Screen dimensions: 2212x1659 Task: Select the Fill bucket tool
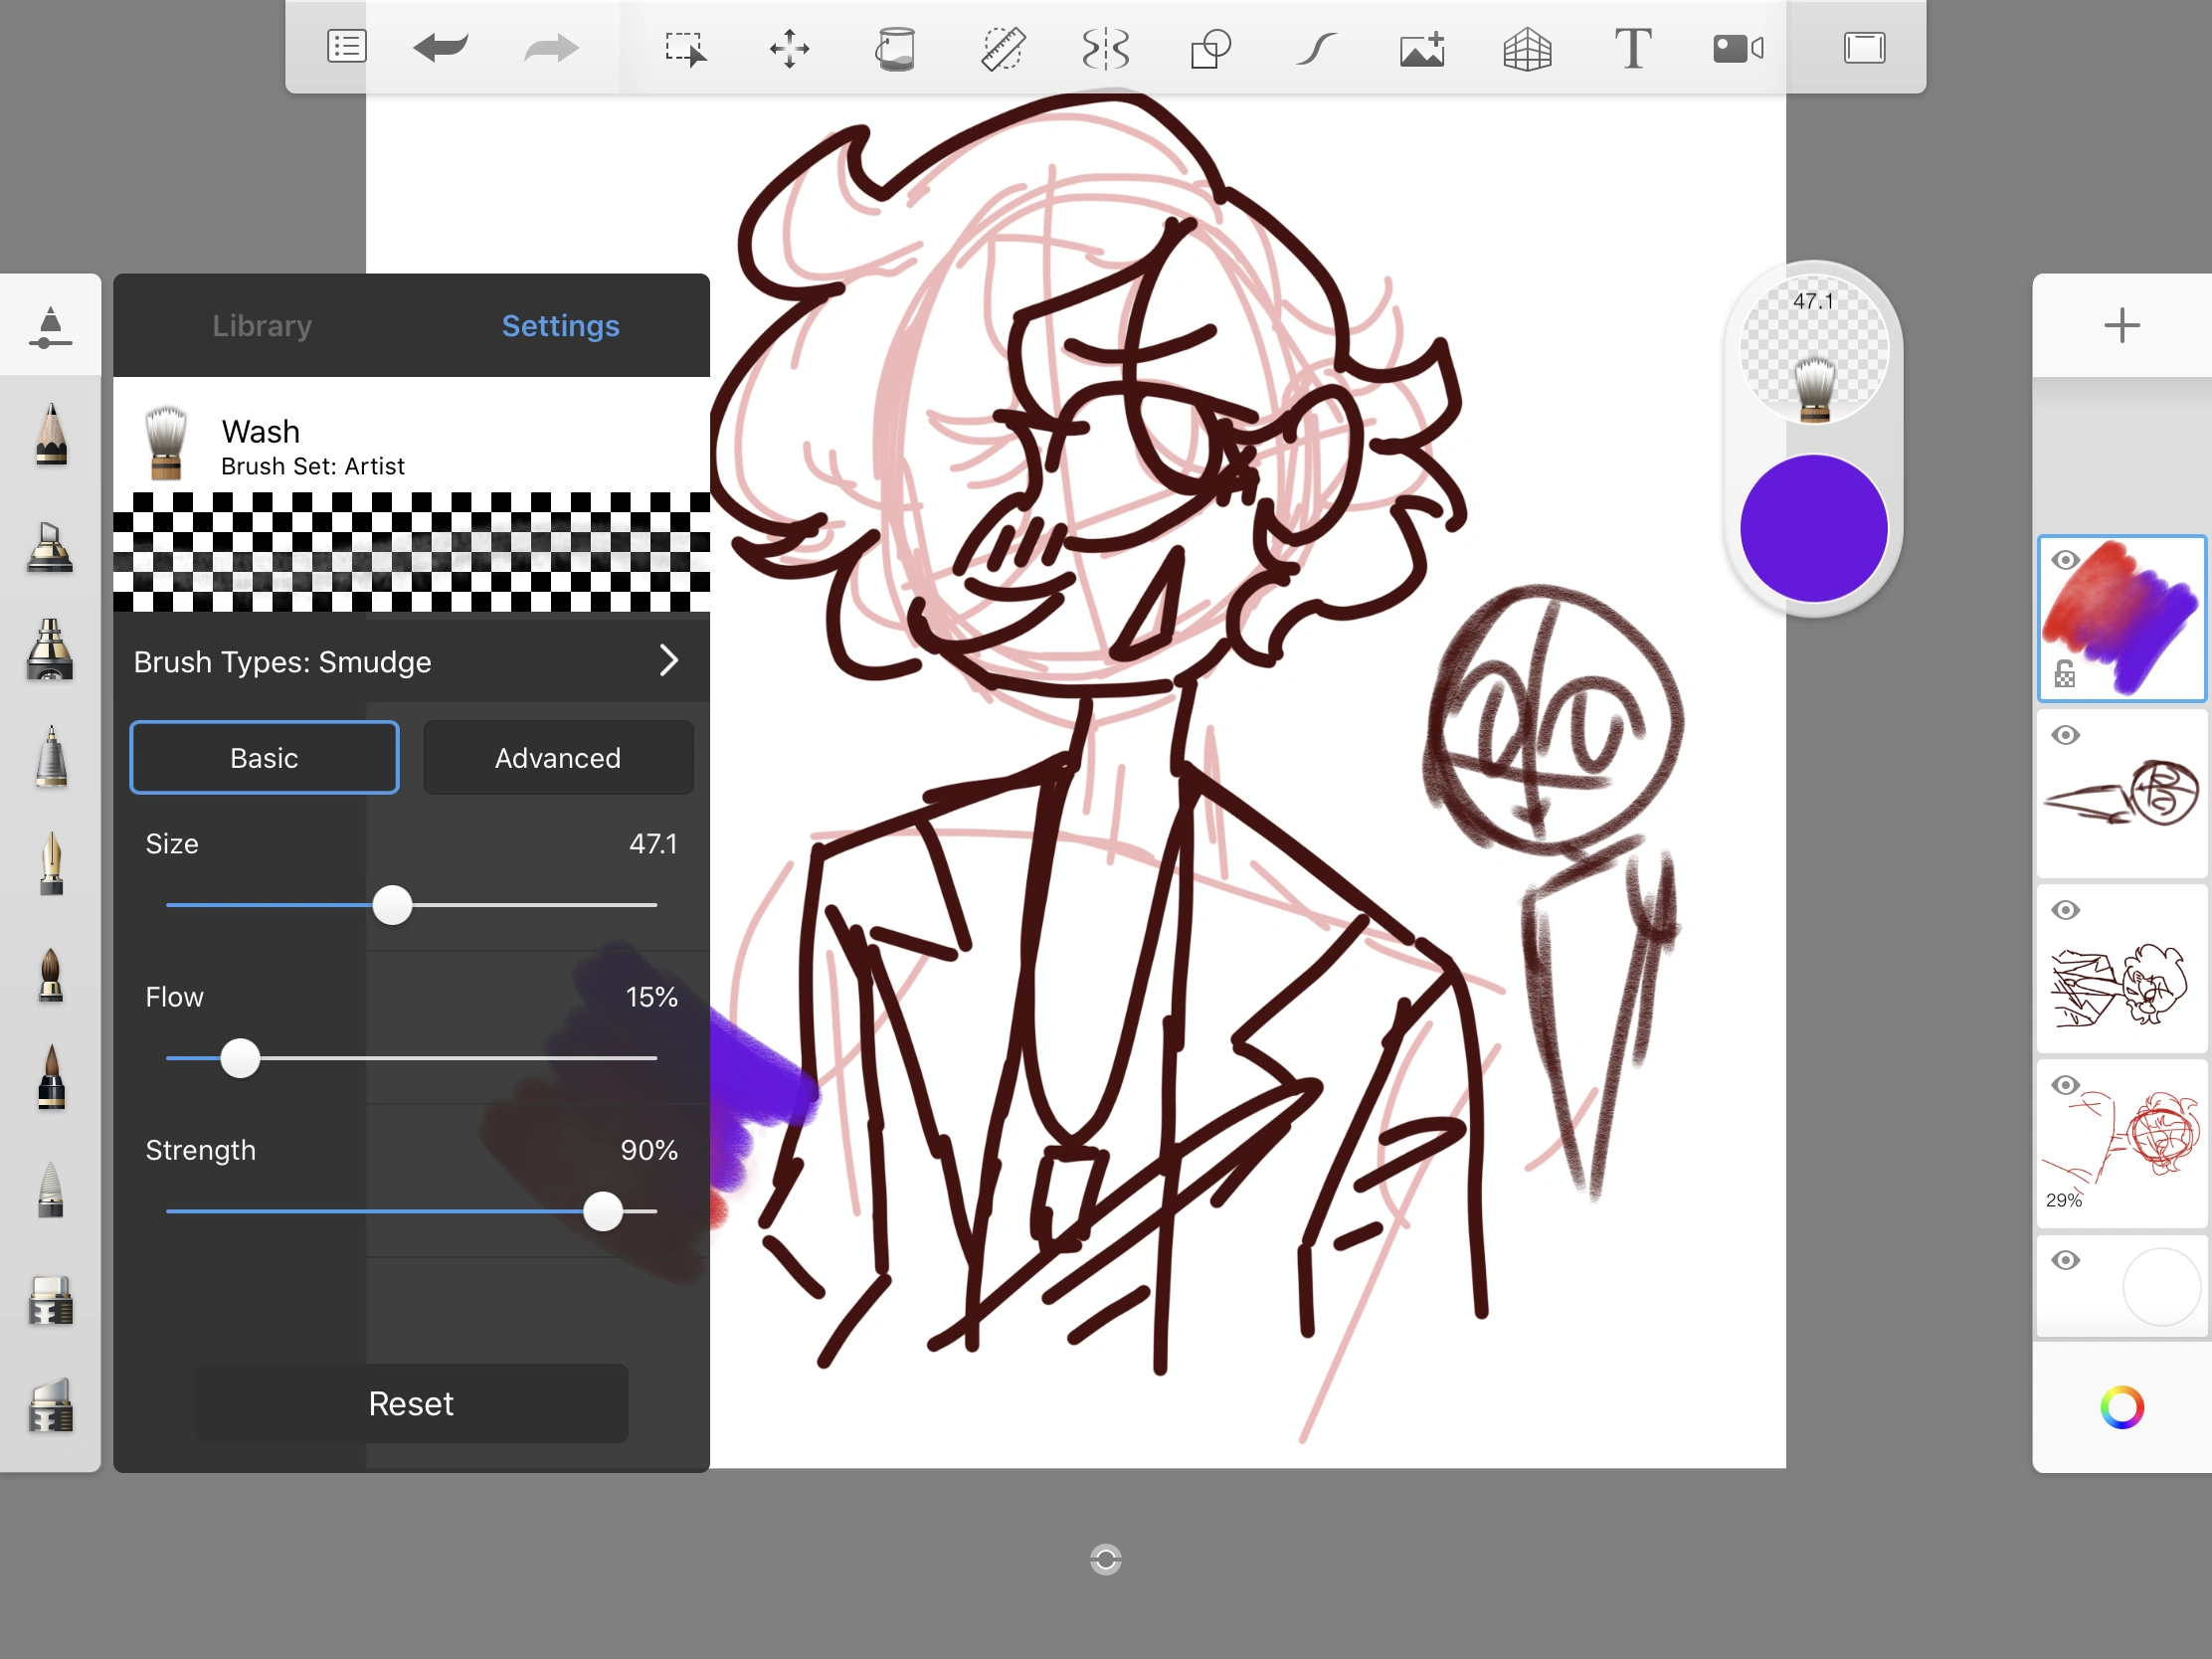coord(895,48)
